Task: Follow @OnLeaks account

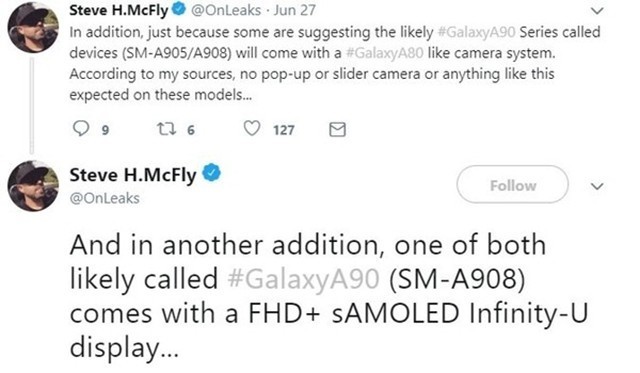Action: (x=513, y=184)
